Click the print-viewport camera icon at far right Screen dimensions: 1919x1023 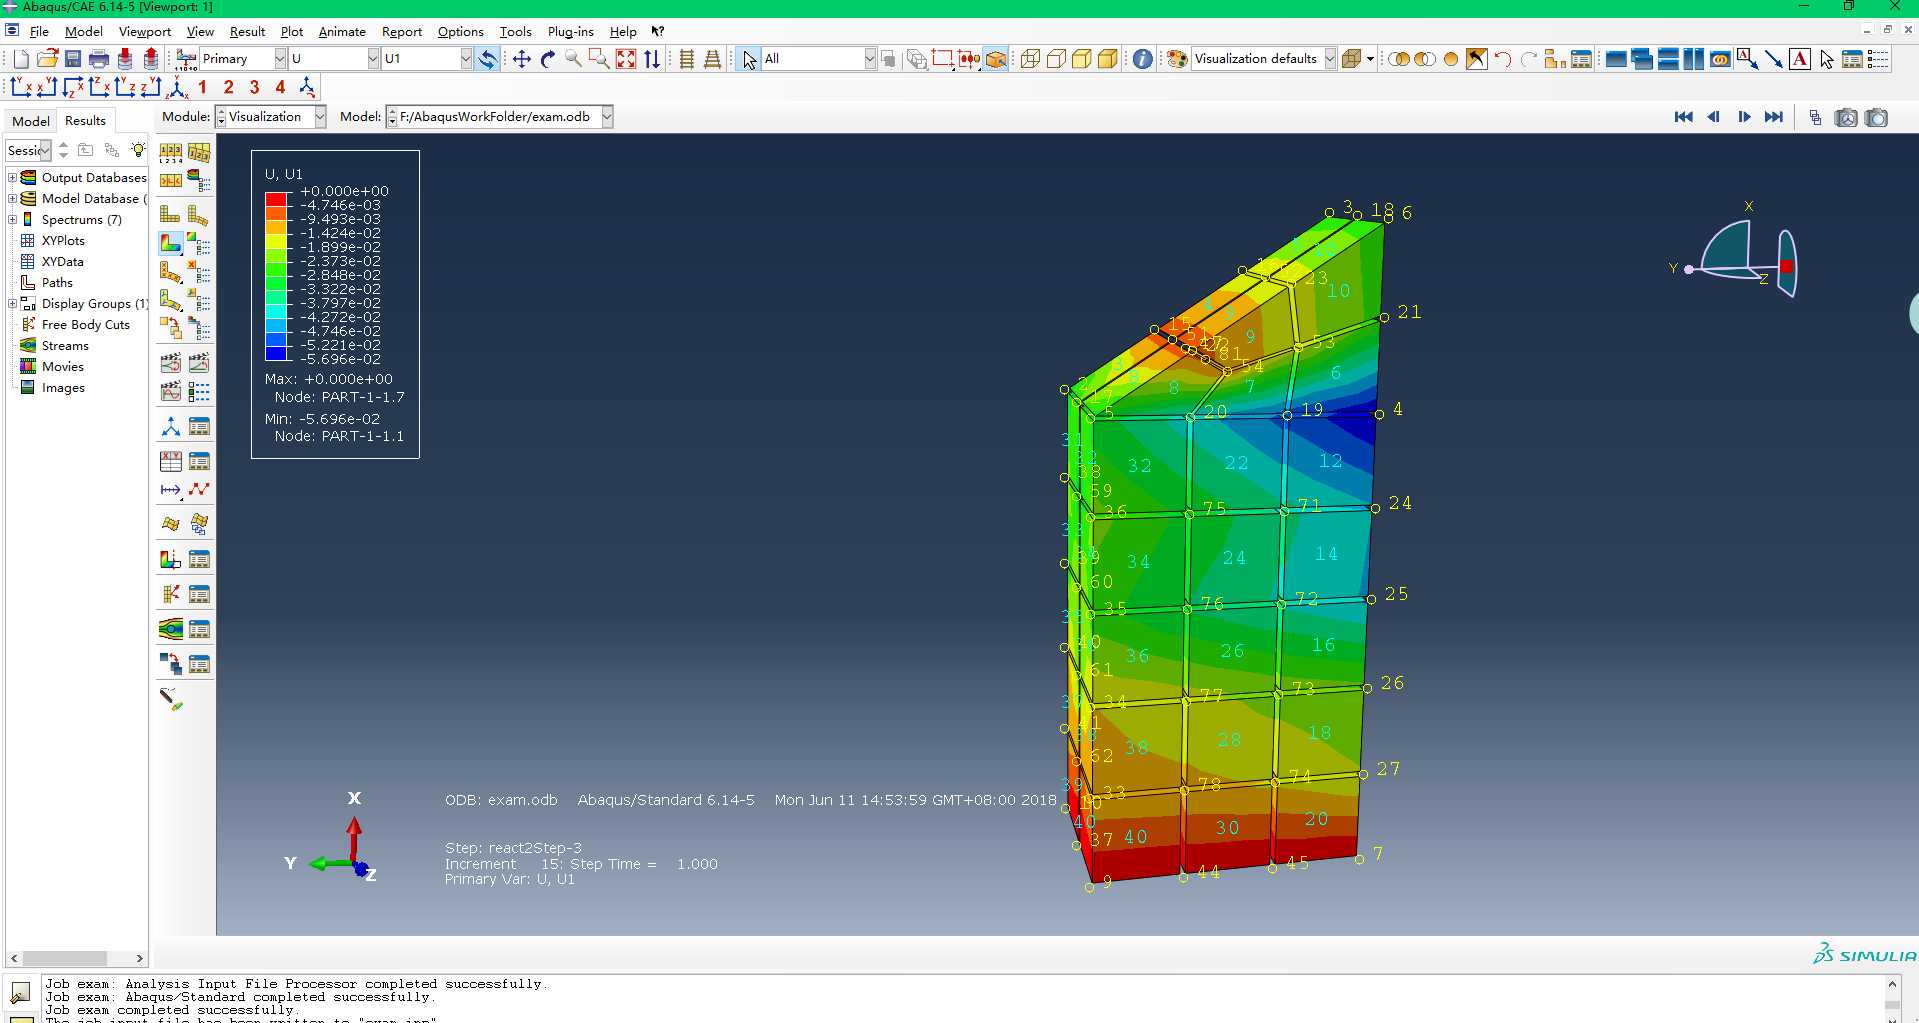click(1876, 118)
